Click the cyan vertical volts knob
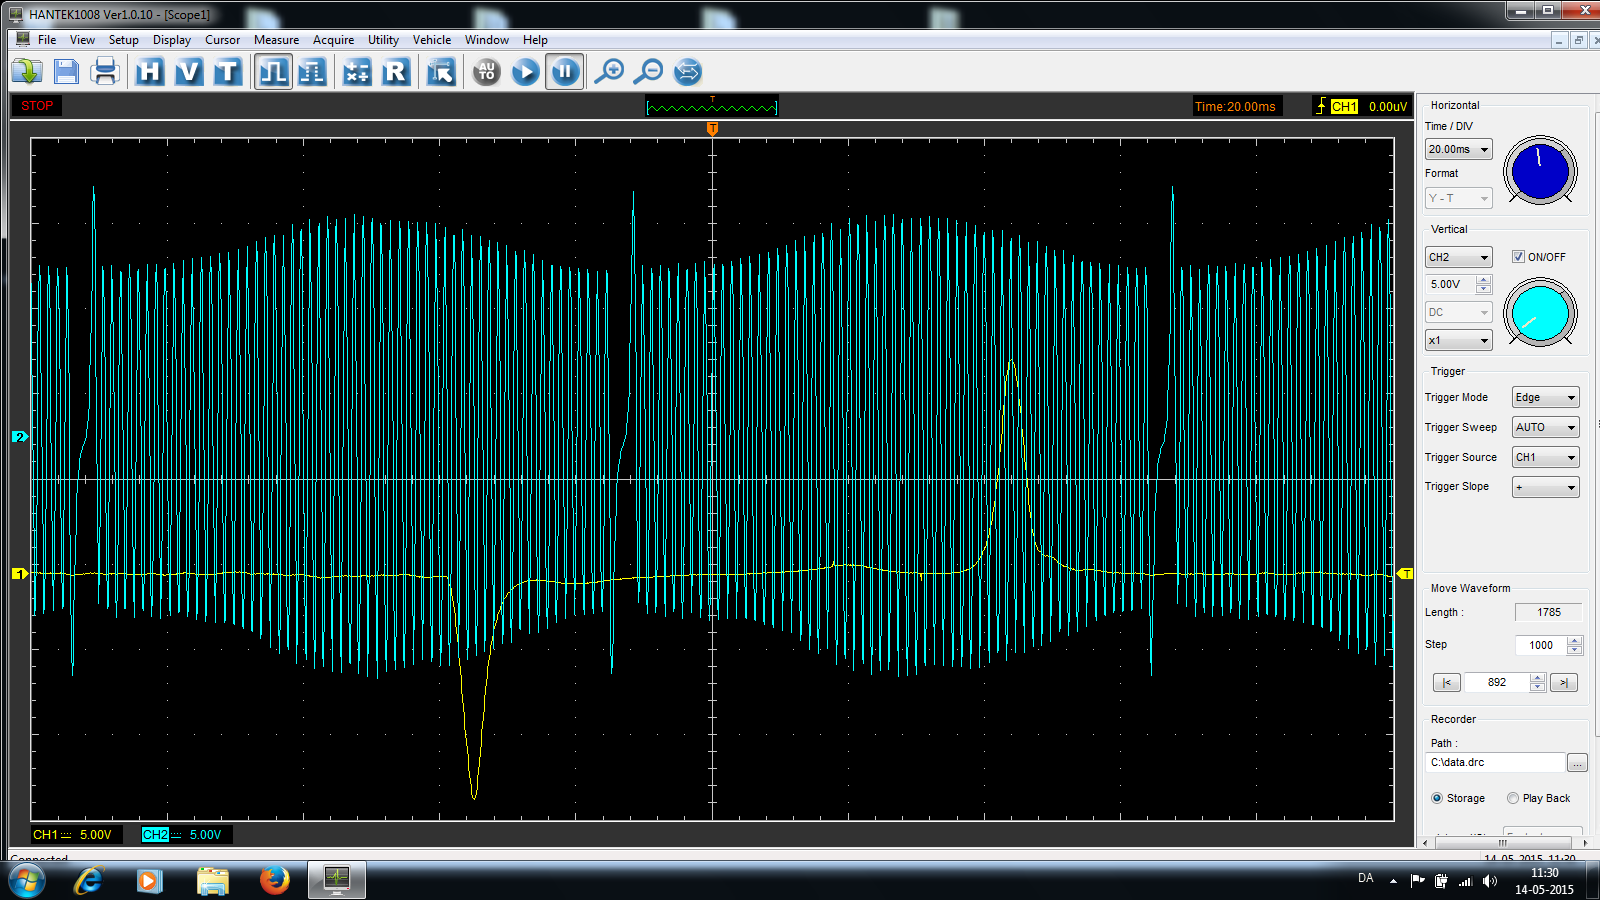This screenshot has height=900, width=1600. (x=1540, y=313)
